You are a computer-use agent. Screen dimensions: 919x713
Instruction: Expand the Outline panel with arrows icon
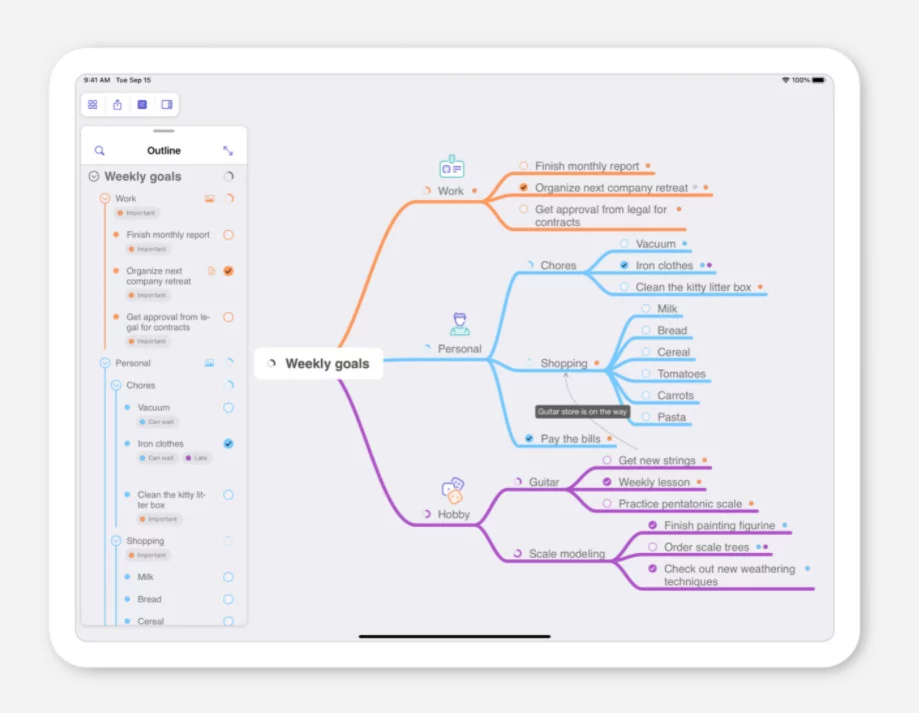[x=228, y=151]
